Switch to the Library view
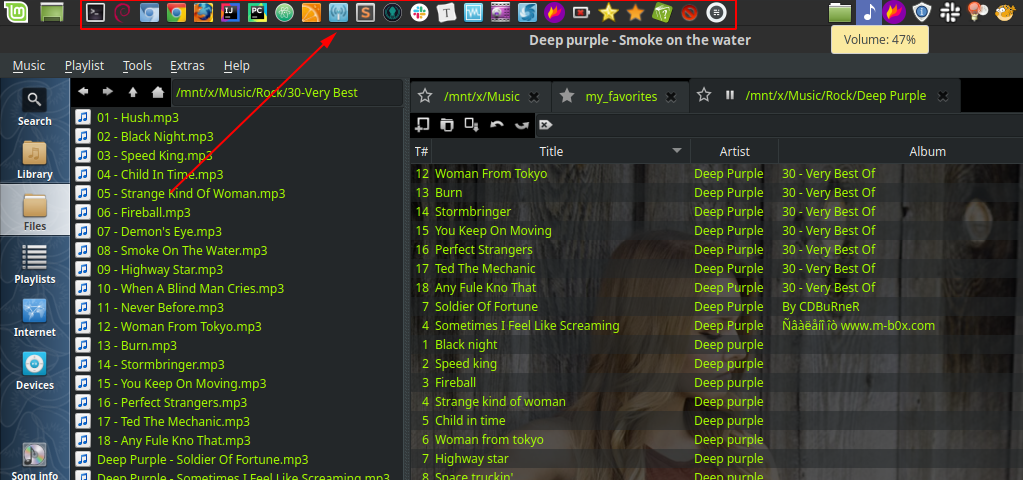The width and height of the screenshot is (1023, 480). point(34,160)
